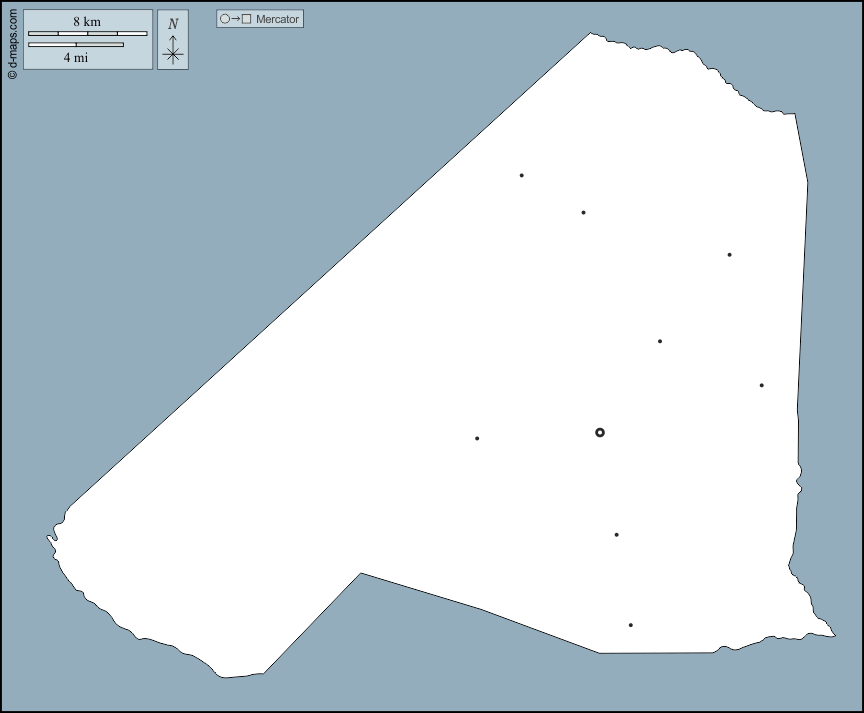Select the second northernmost city dot
The image size is (864, 713).
pos(583,212)
